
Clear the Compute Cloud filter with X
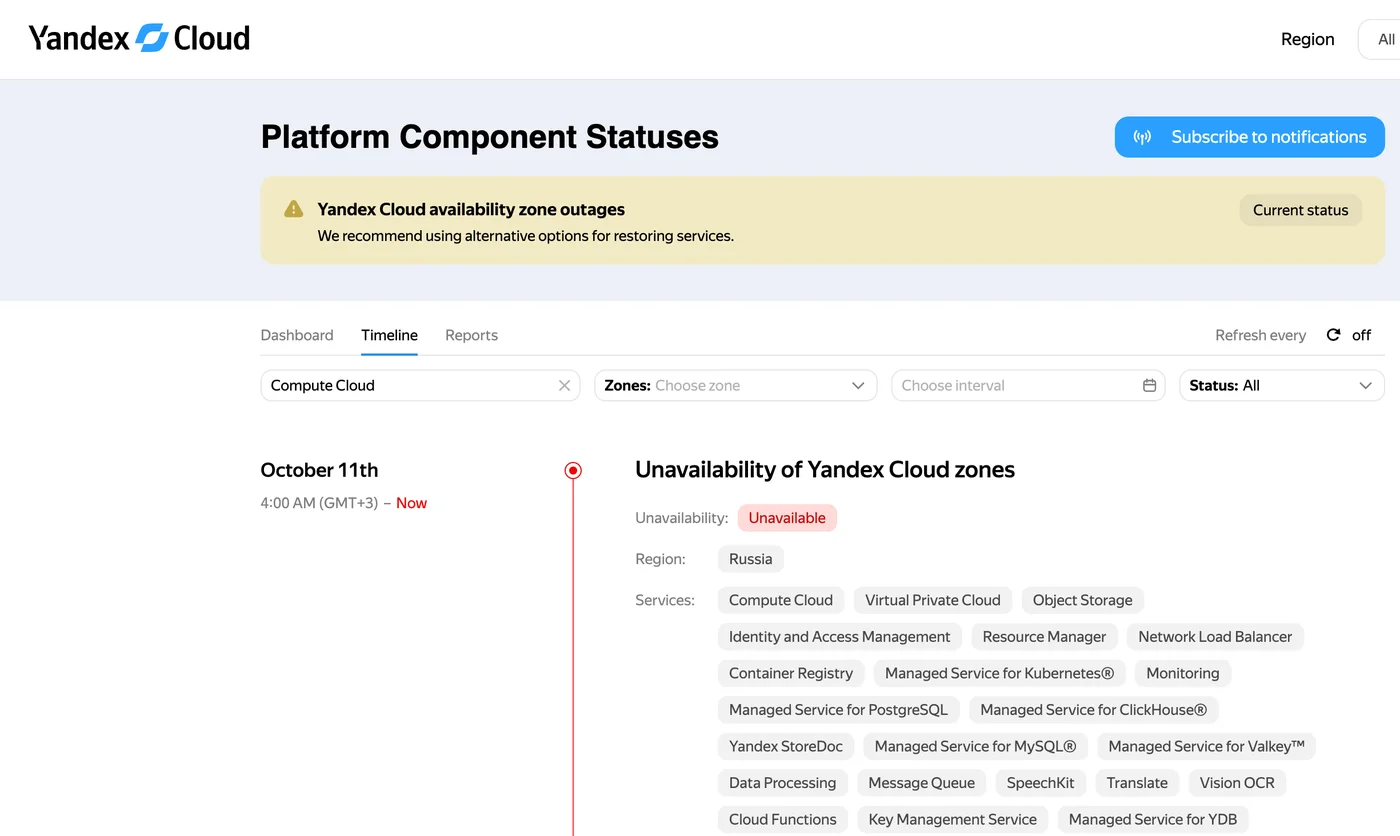click(564, 386)
